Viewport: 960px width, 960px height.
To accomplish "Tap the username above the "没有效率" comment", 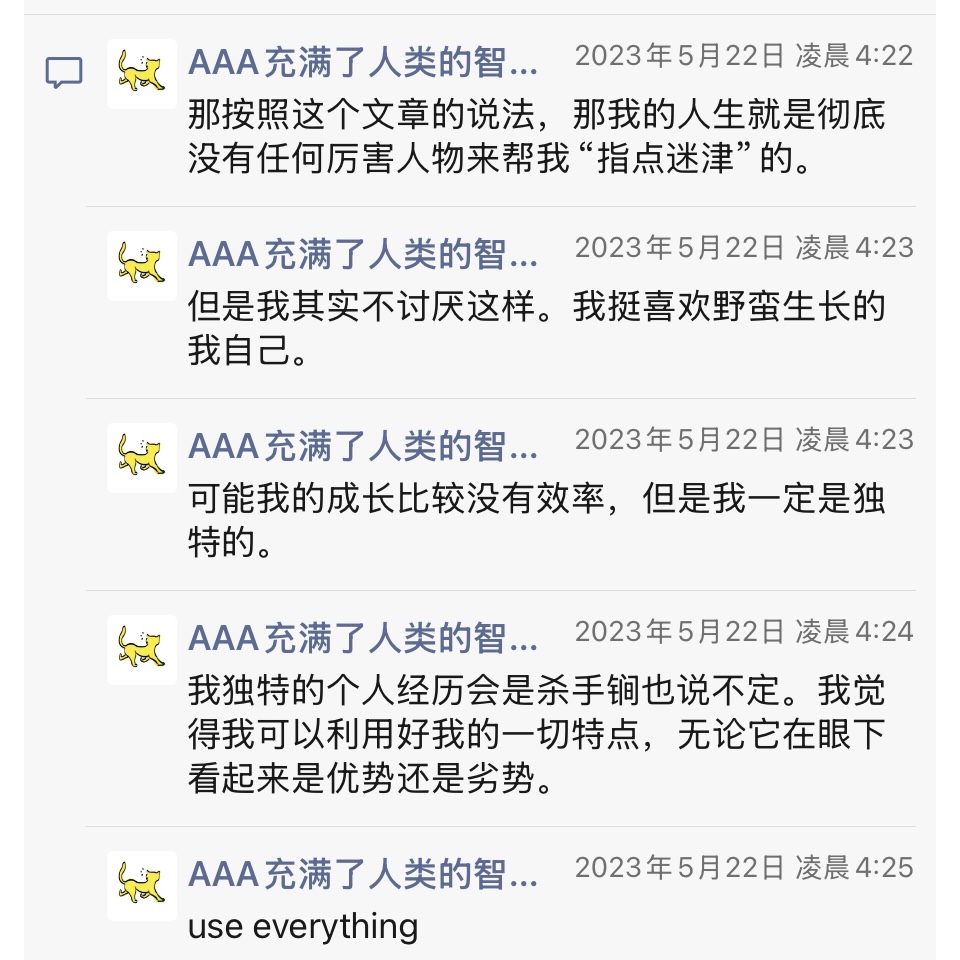I will 363,448.
